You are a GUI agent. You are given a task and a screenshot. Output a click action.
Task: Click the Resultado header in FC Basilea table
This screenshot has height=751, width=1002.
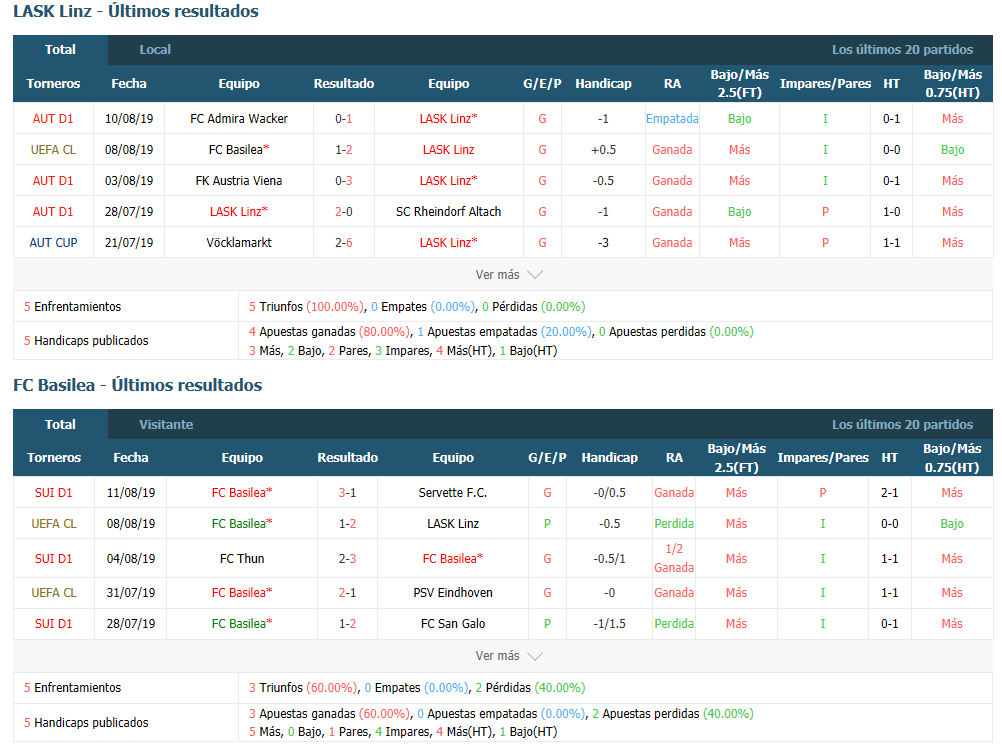(348, 458)
